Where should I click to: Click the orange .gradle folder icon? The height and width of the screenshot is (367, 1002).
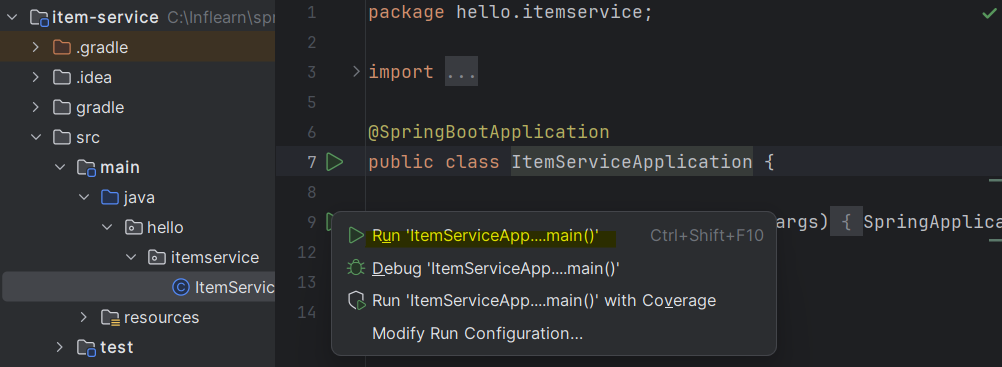[62, 47]
